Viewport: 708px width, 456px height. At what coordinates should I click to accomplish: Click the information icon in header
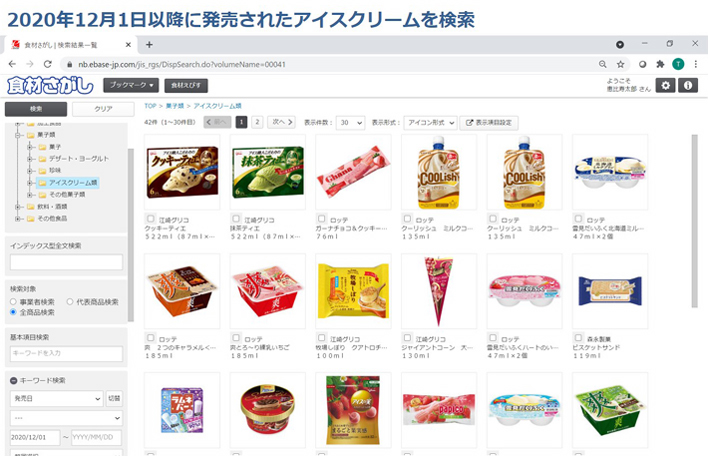(688, 85)
